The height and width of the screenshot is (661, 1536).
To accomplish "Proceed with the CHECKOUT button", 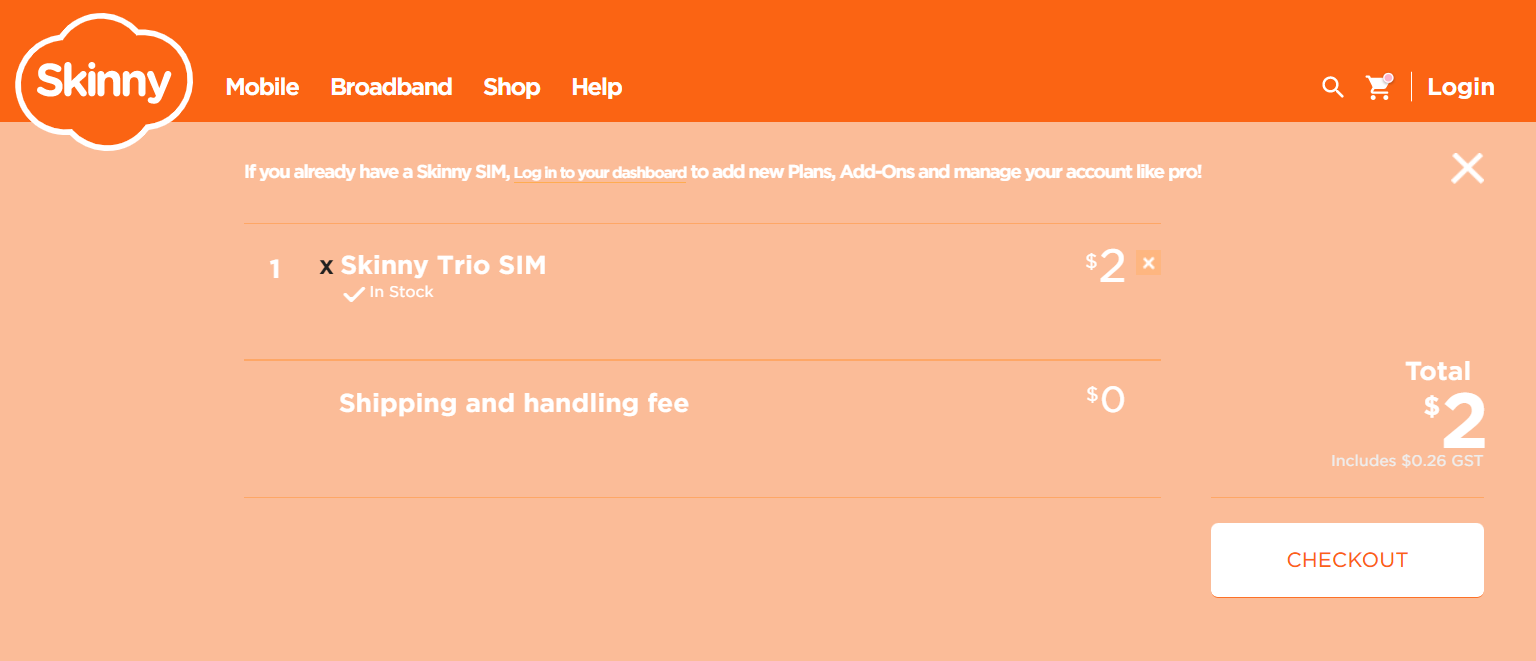I will (x=1347, y=560).
